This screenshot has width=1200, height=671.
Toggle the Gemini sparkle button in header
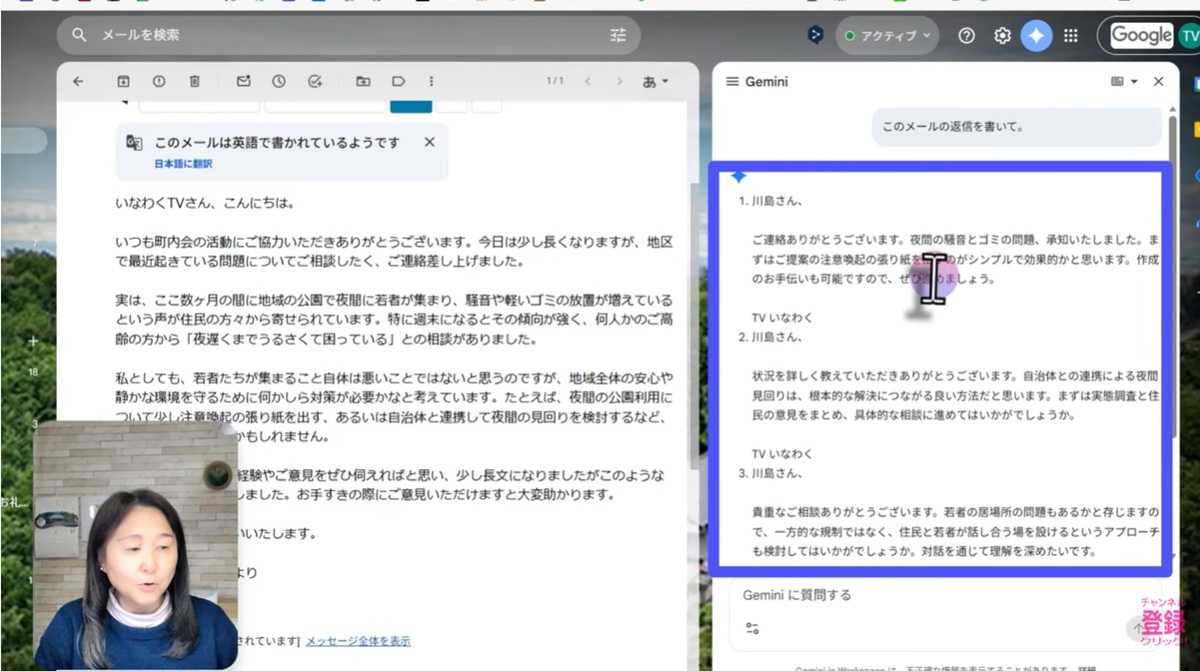1036,35
